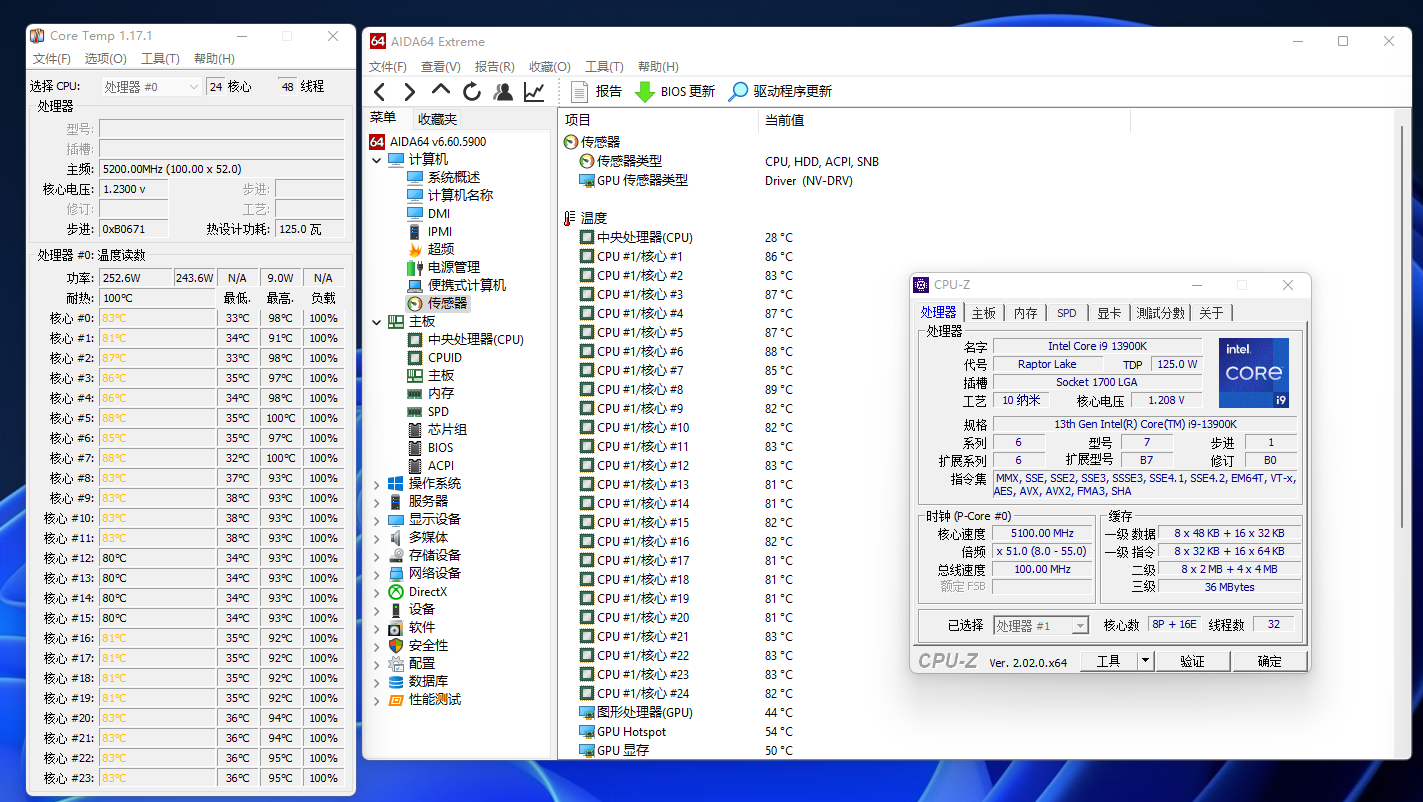1423x802 pixels.
Task: Click the BIOS 更新 green arrow button
Action: (676, 92)
